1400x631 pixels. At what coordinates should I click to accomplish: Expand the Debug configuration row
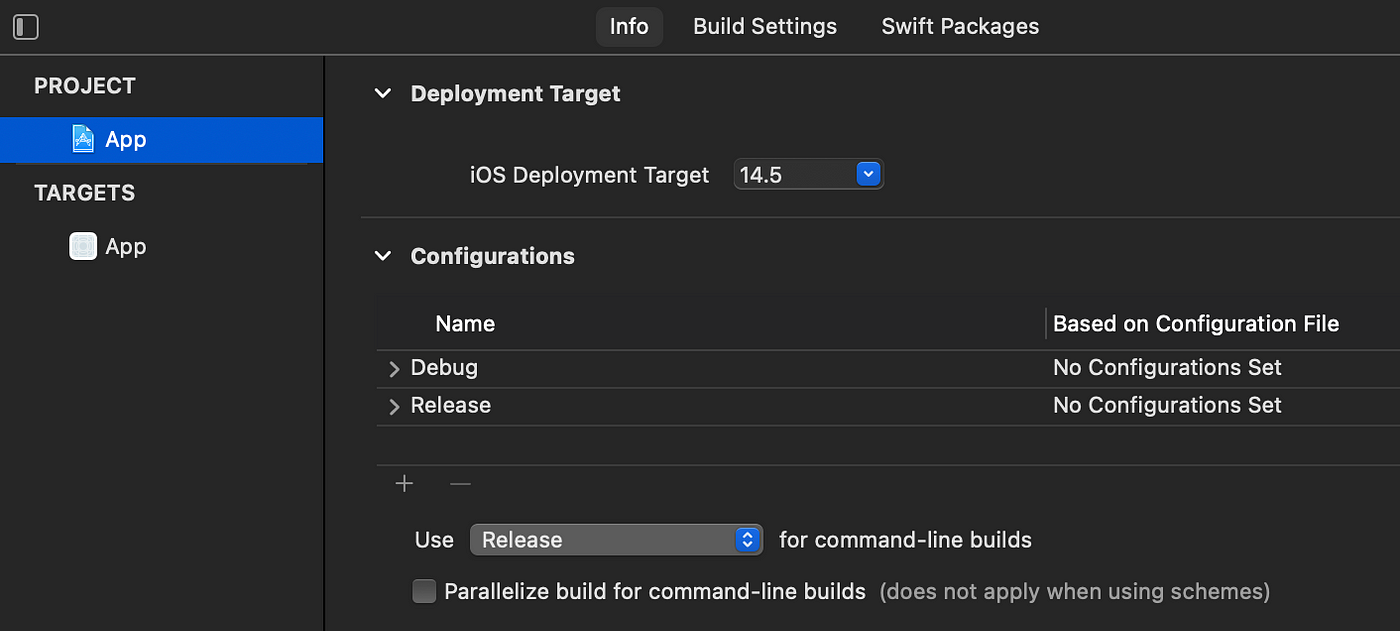[x=394, y=369]
